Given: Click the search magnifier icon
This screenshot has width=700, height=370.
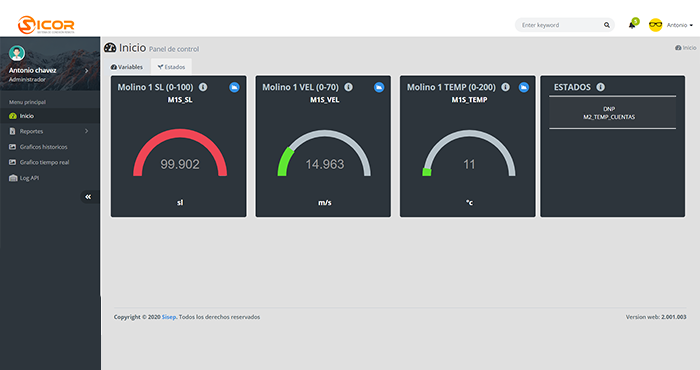Looking at the screenshot, I should coord(607,25).
